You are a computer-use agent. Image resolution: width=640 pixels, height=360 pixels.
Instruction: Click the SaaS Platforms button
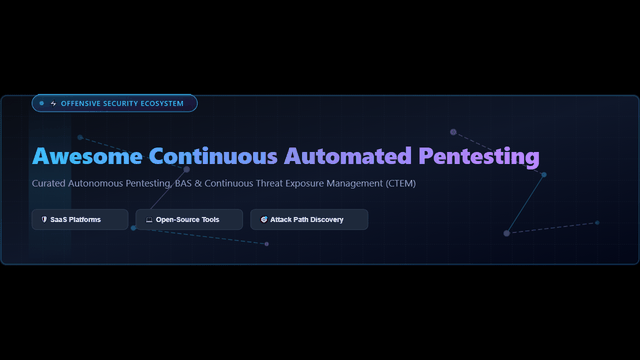(x=80, y=220)
